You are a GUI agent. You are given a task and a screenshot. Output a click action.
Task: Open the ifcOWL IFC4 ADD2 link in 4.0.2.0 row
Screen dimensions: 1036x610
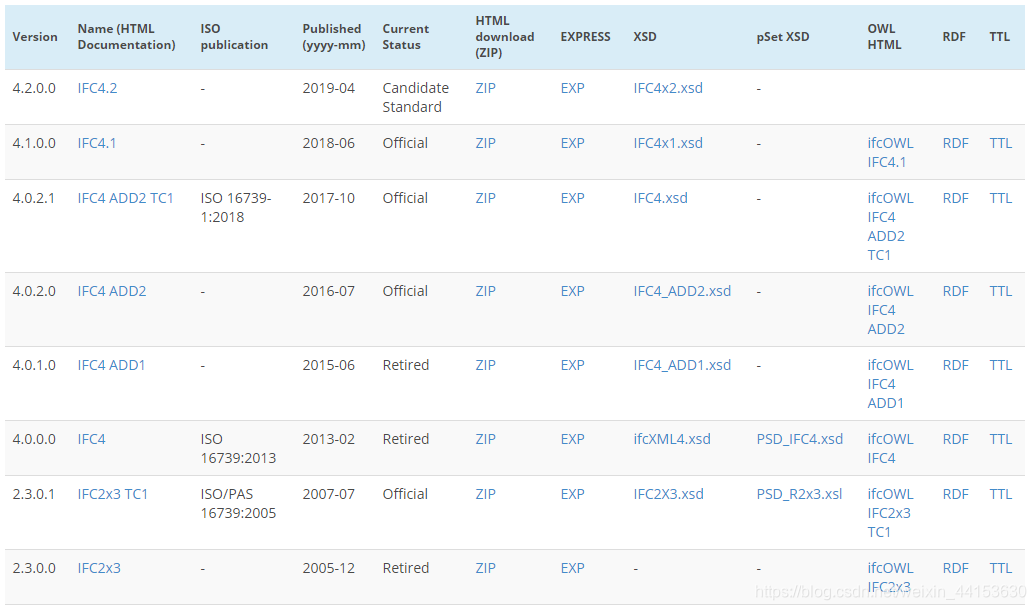tap(891, 310)
